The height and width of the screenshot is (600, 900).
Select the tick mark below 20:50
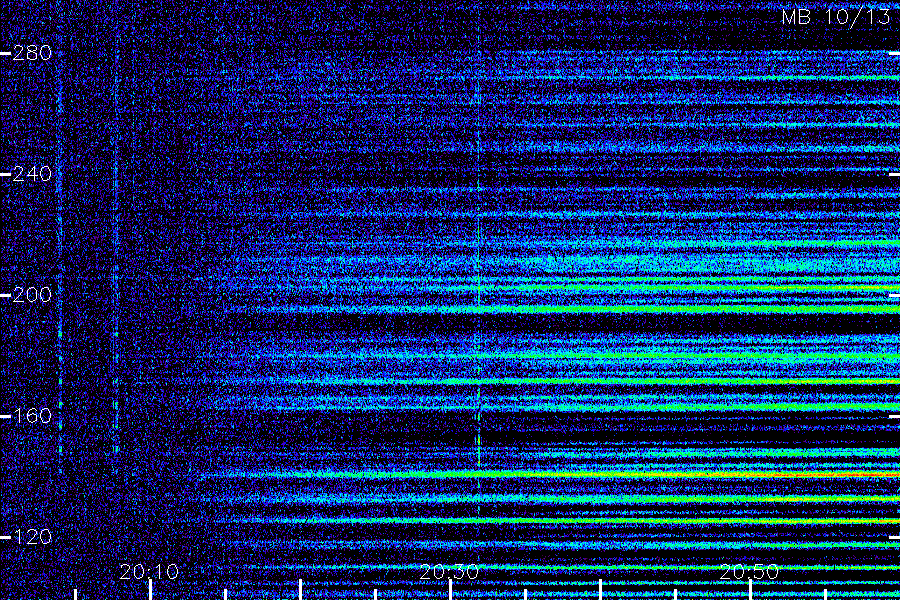pyautogui.click(x=750, y=590)
